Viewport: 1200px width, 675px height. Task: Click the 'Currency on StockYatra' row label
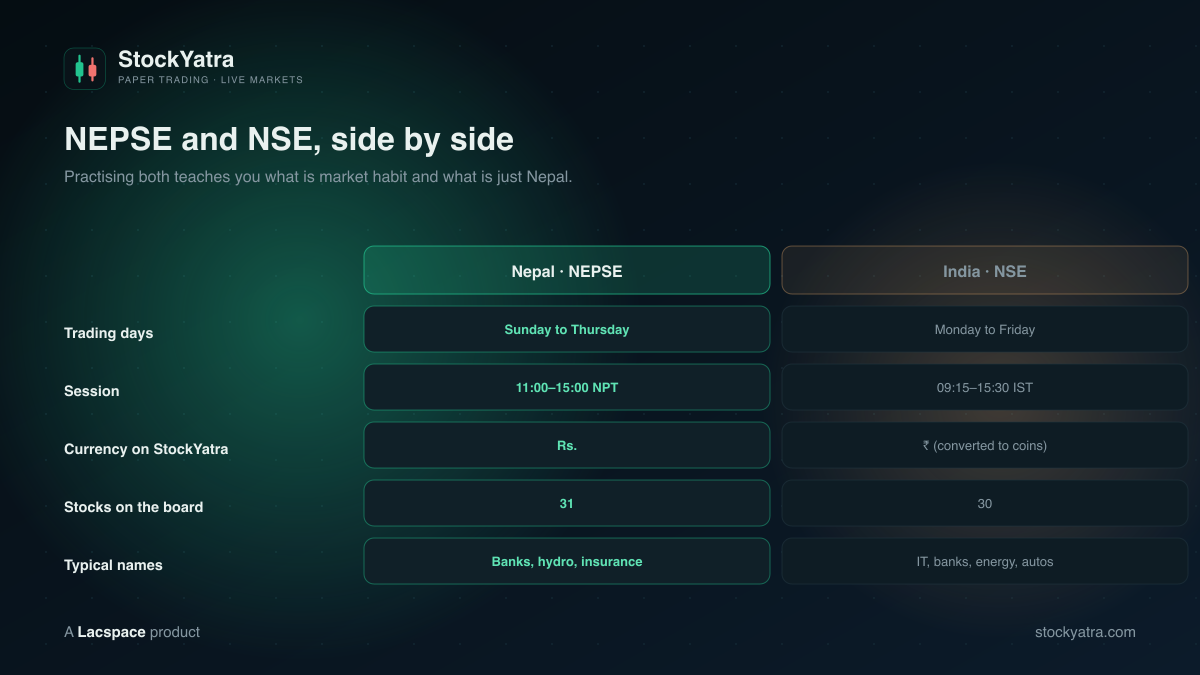click(x=146, y=449)
